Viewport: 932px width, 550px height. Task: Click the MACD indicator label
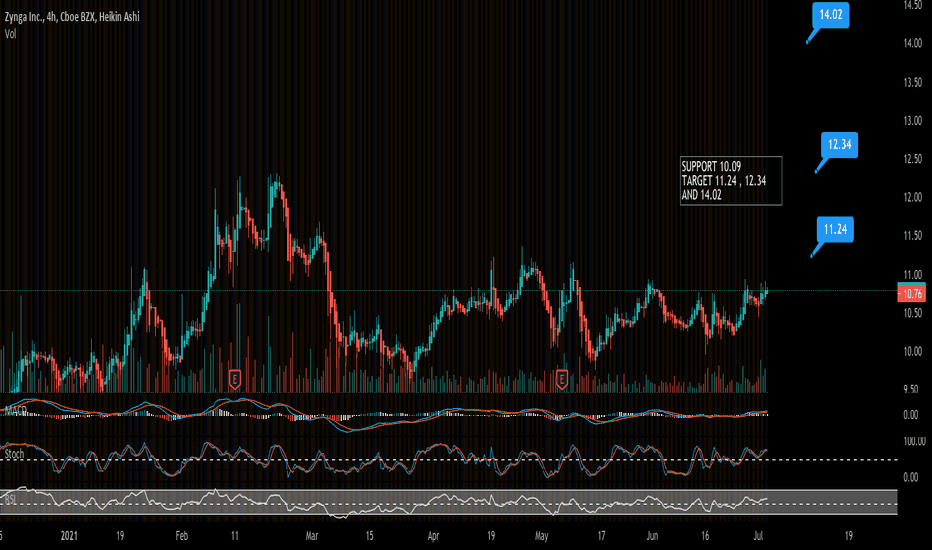tap(15, 410)
